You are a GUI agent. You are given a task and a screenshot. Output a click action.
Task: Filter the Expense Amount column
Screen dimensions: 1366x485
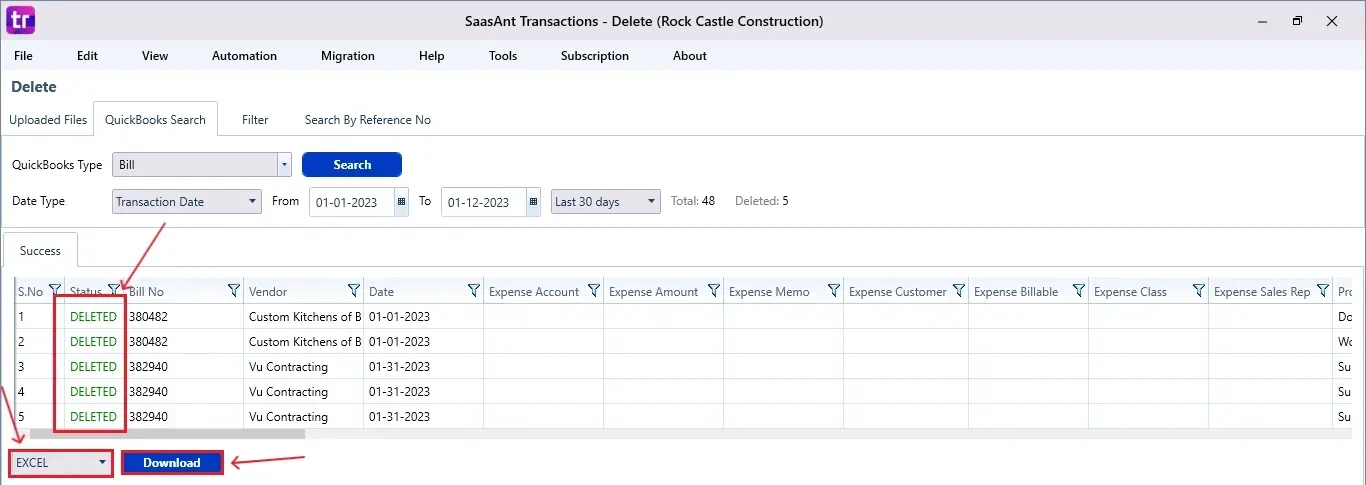coord(713,291)
